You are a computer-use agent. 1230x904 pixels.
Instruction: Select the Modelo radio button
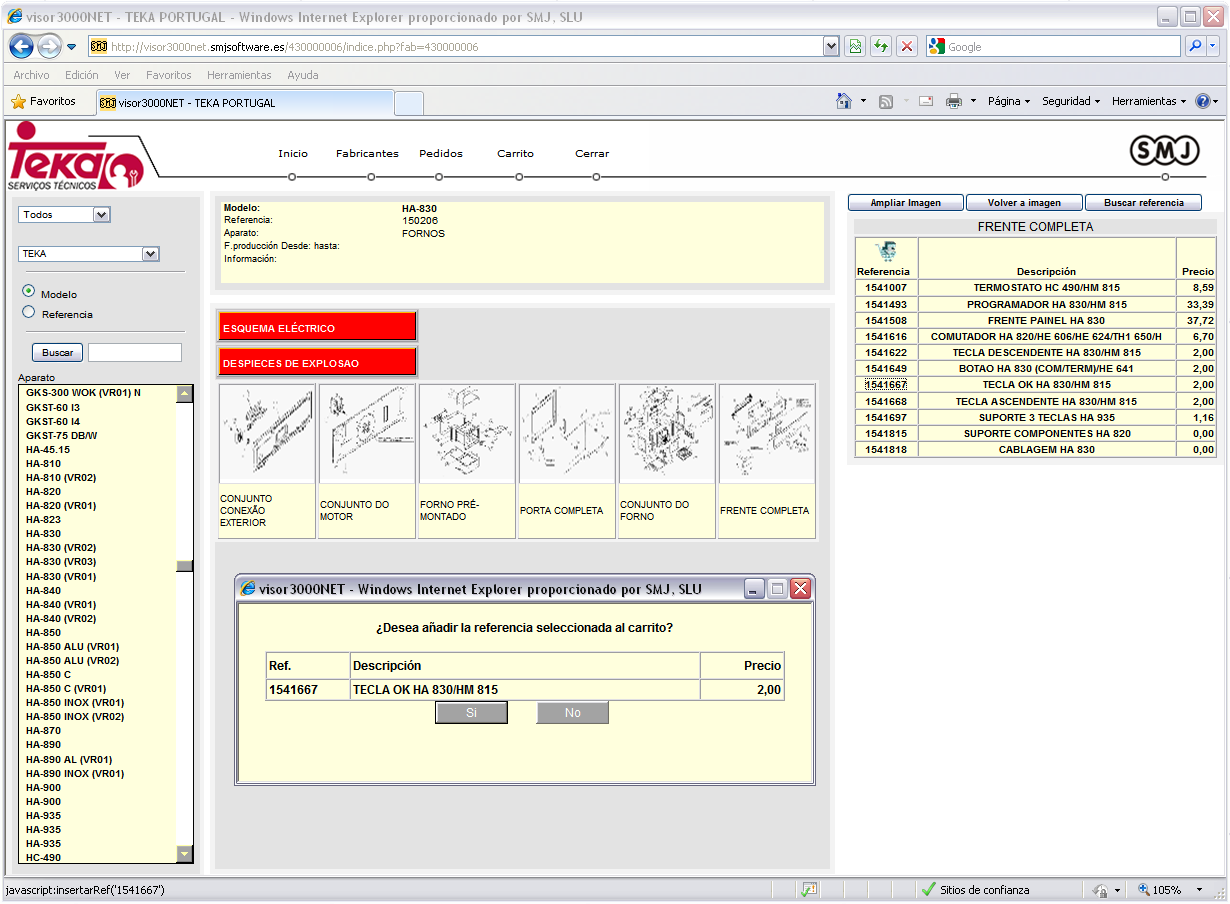[x=29, y=292]
